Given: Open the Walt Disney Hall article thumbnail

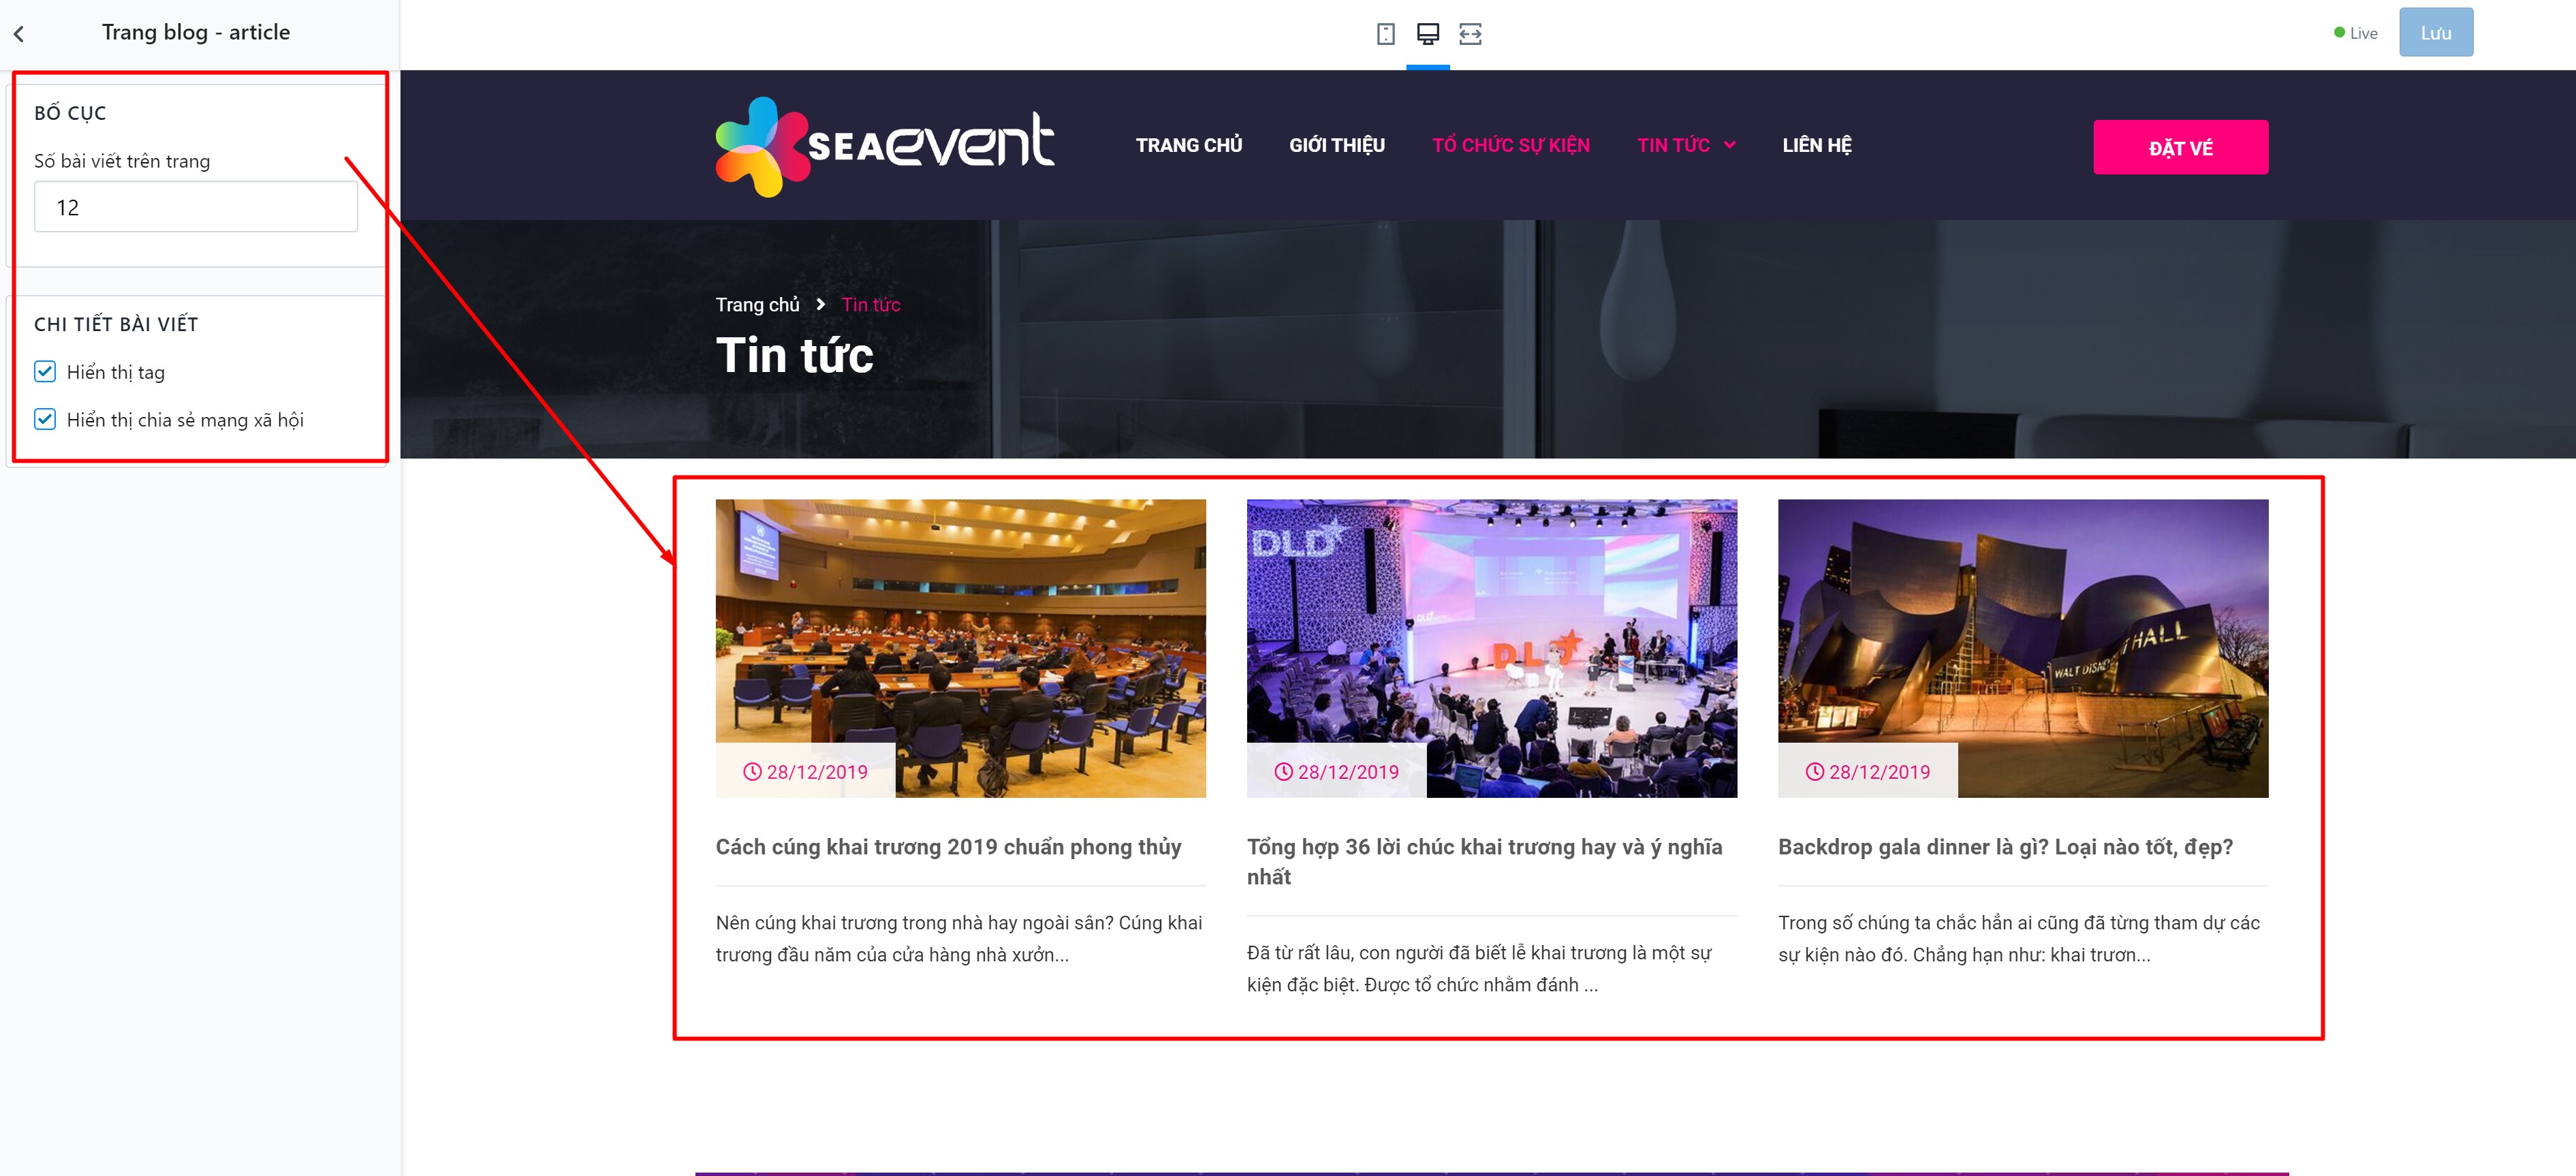Looking at the screenshot, I should pos(2022,648).
